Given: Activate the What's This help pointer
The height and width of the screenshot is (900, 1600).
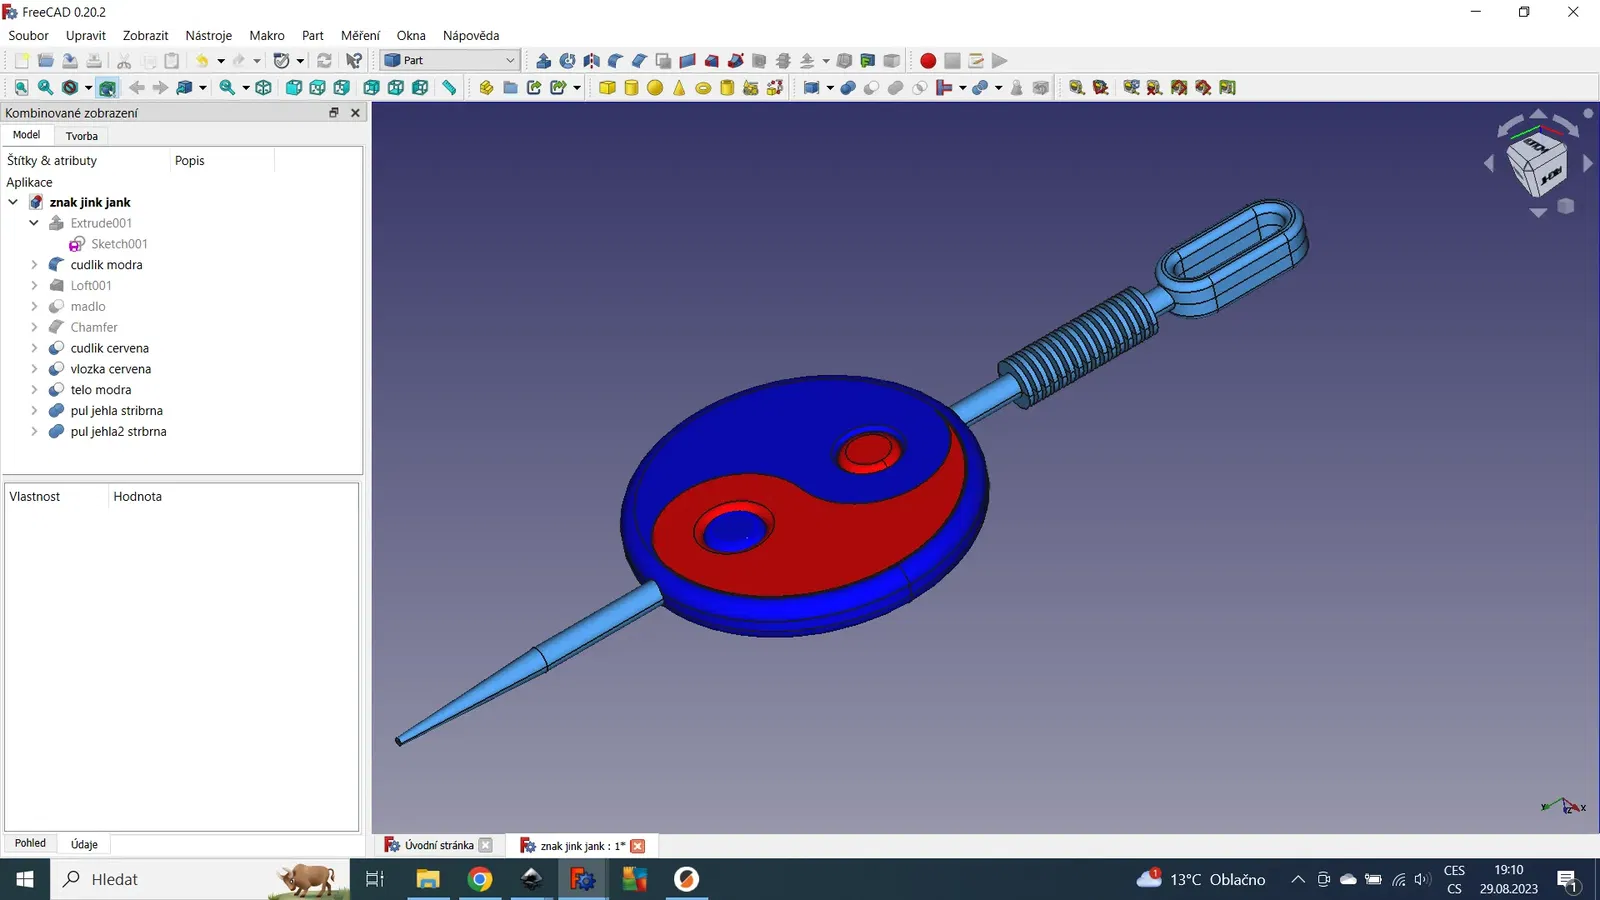Looking at the screenshot, I should [x=354, y=61].
